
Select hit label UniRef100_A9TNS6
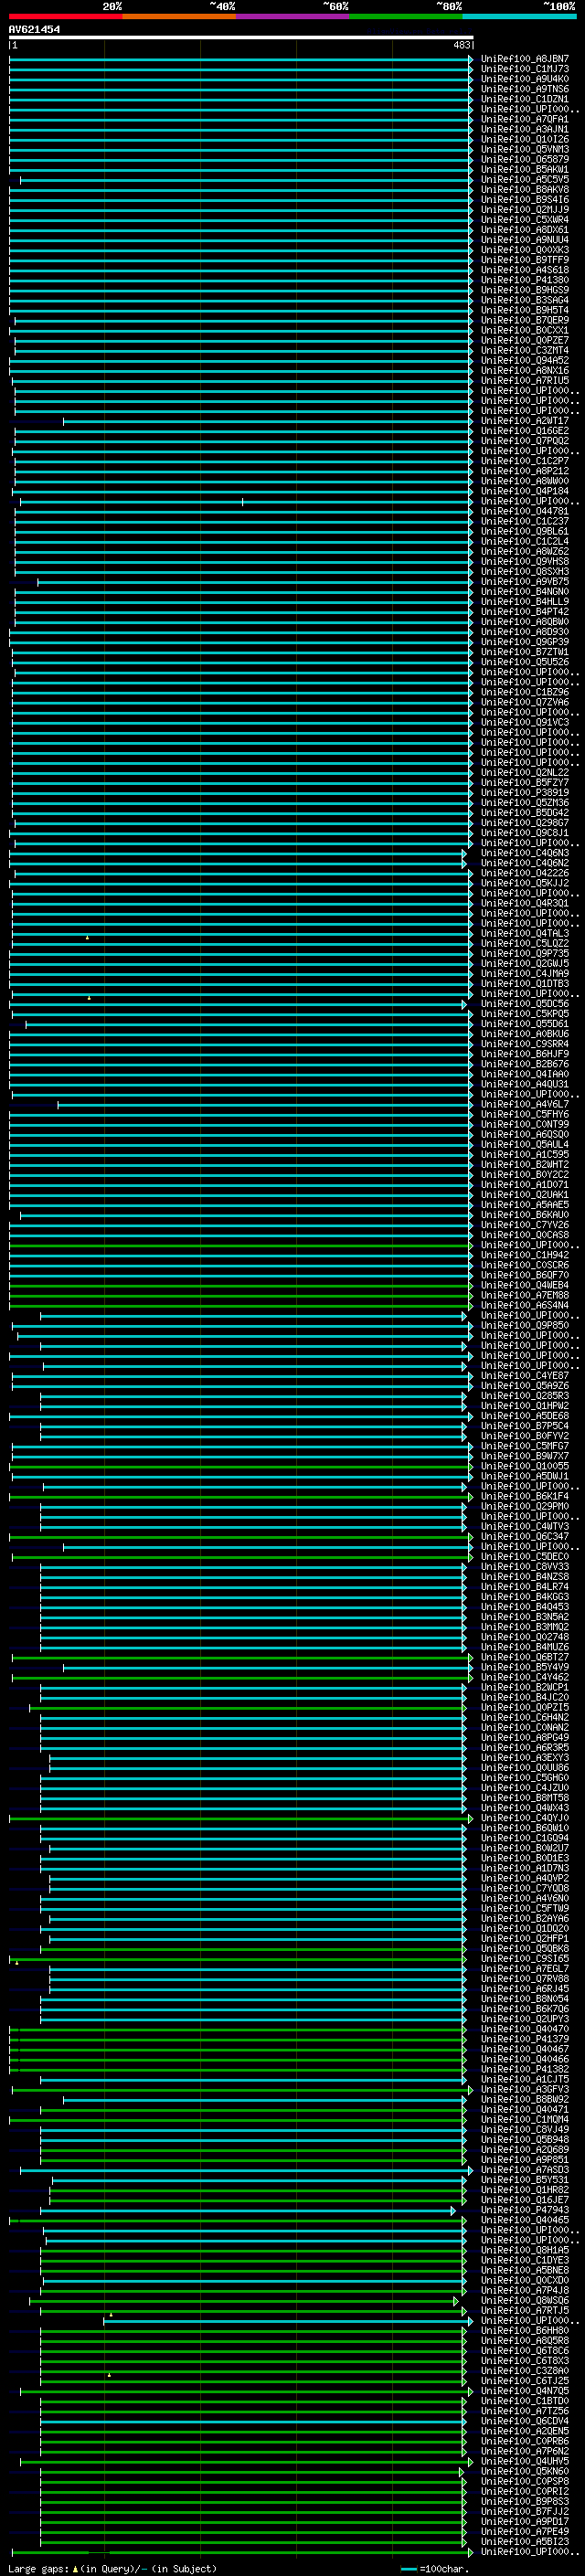click(525, 89)
